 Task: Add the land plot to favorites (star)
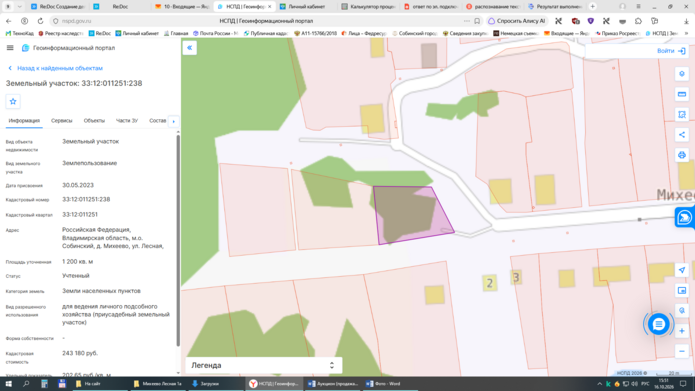pyautogui.click(x=13, y=102)
